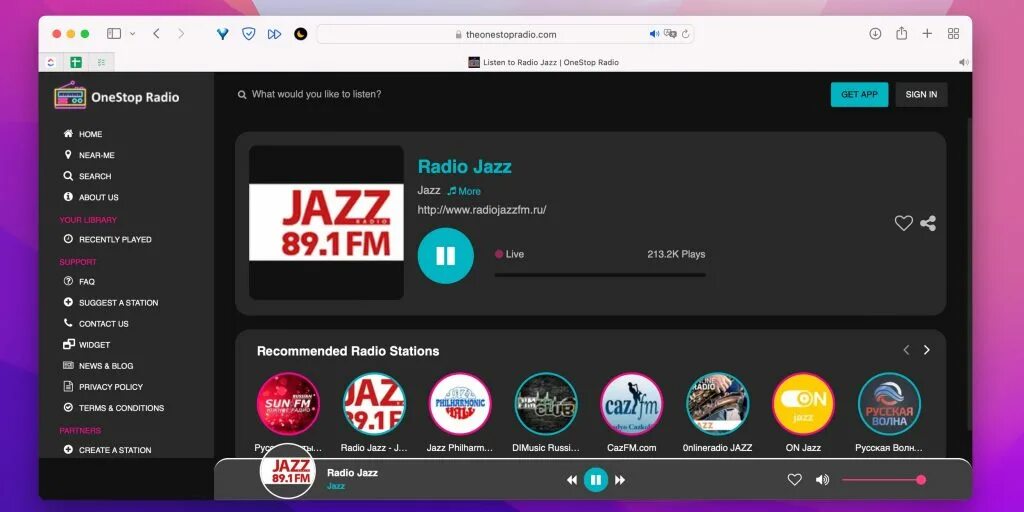Pause playback in the bottom player bar
Image resolution: width=1024 pixels, height=512 pixels.
[x=596, y=480]
